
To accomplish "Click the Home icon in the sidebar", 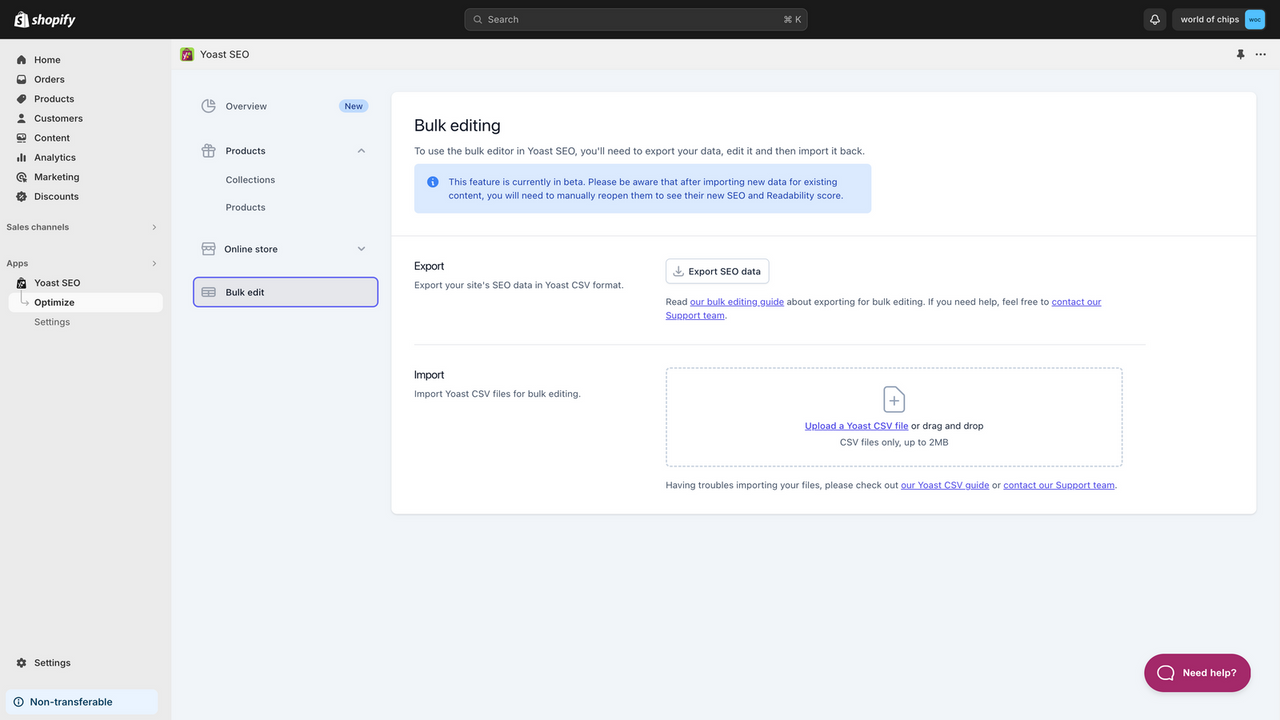I will [x=21, y=60].
